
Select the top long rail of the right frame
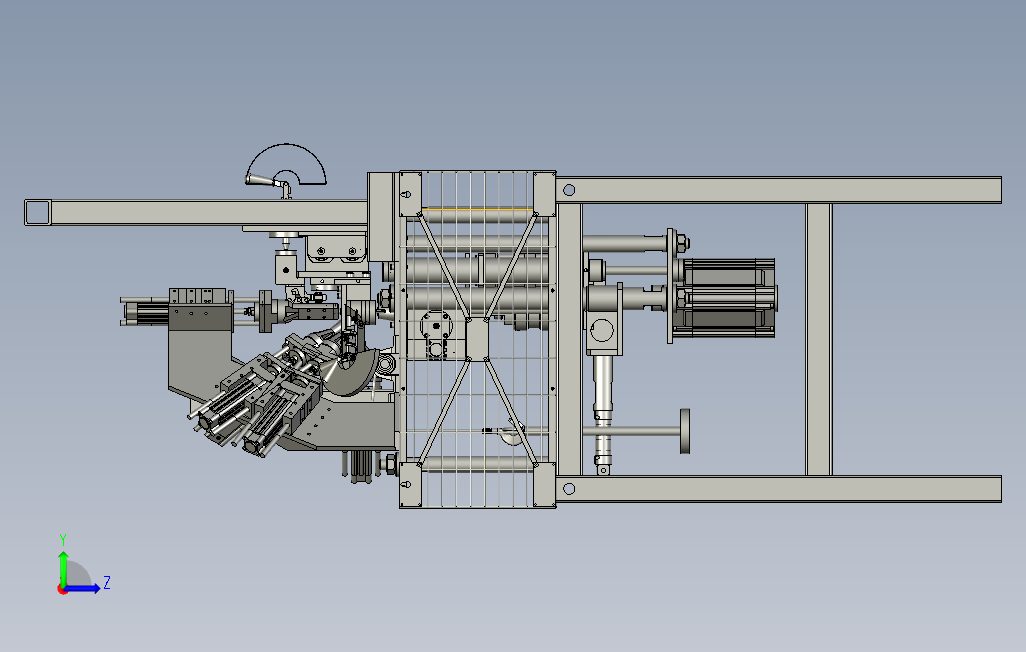point(779,190)
